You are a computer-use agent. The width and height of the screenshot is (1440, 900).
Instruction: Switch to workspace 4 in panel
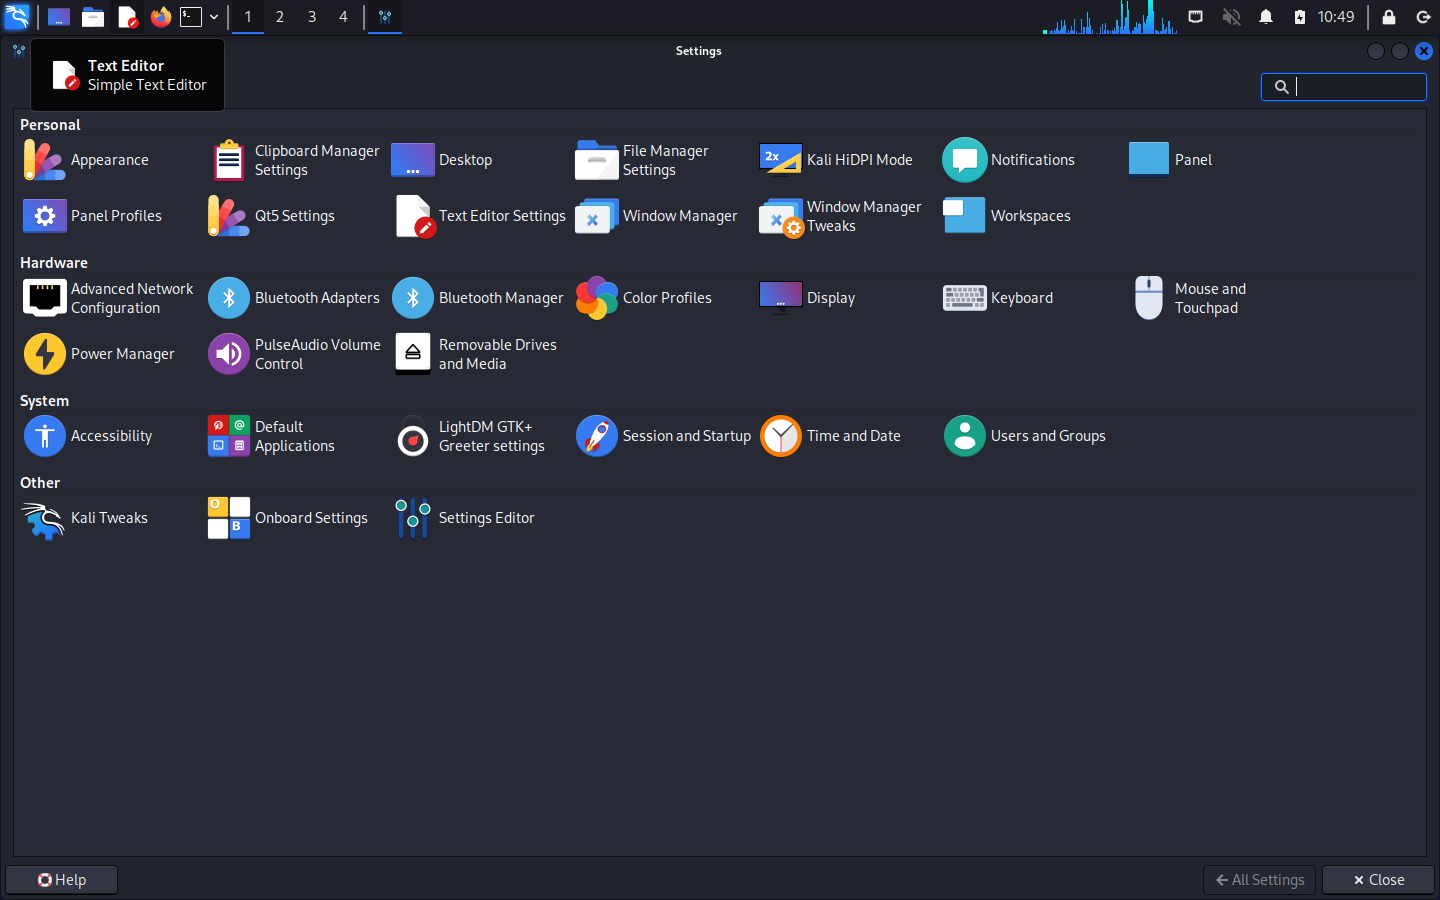tap(343, 17)
